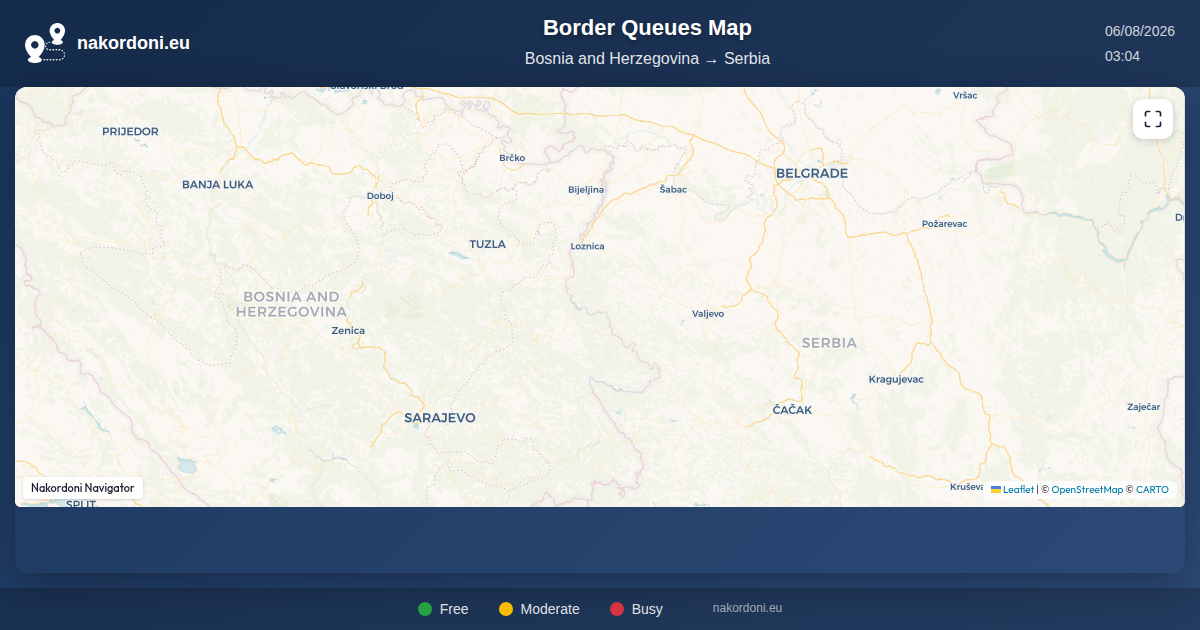
Task: Click the BOSNIA AND HERZEGOVINA country label
Action: [291, 304]
